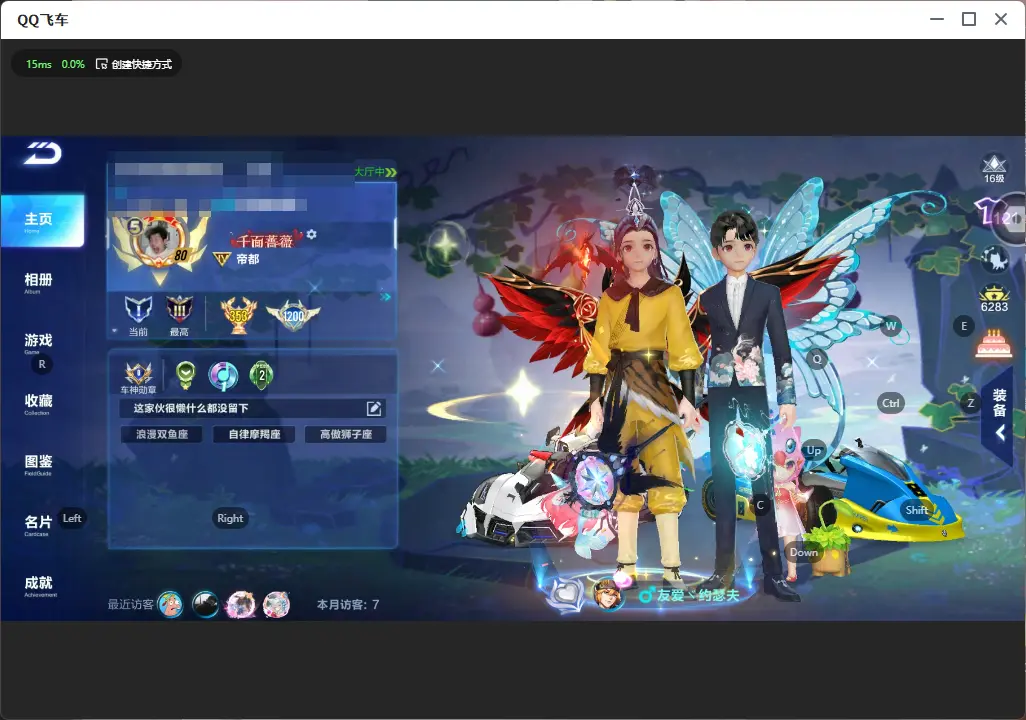The height and width of the screenshot is (720, 1026).
Task: Click the green shield medal icon
Action: 186,374
